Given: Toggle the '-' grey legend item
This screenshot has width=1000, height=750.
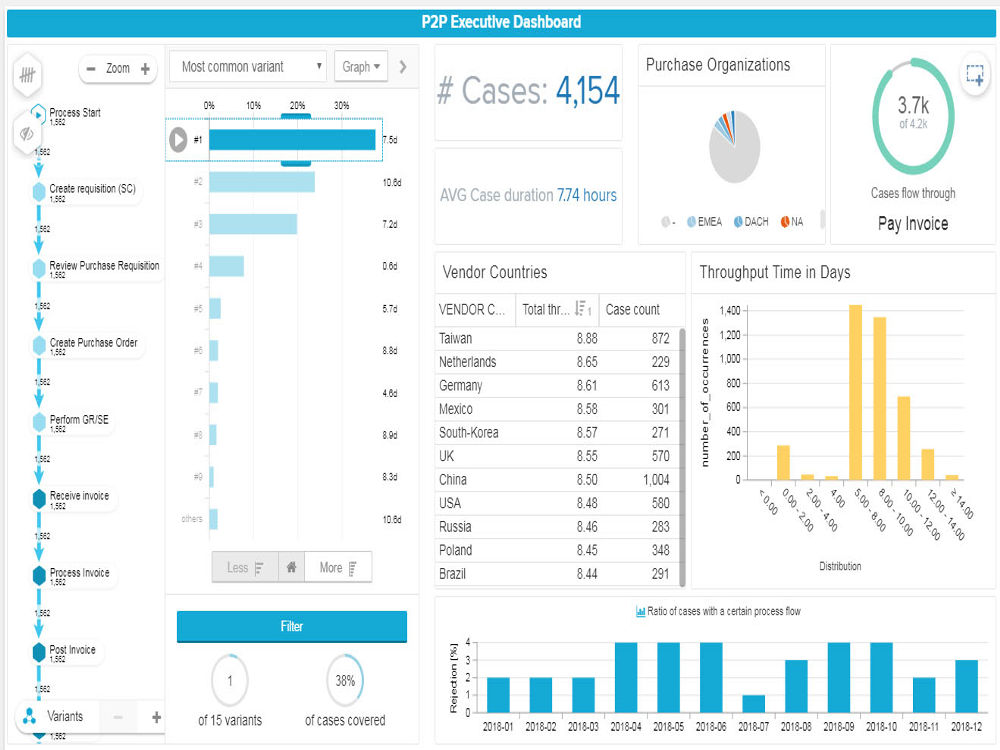Looking at the screenshot, I should [x=668, y=222].
